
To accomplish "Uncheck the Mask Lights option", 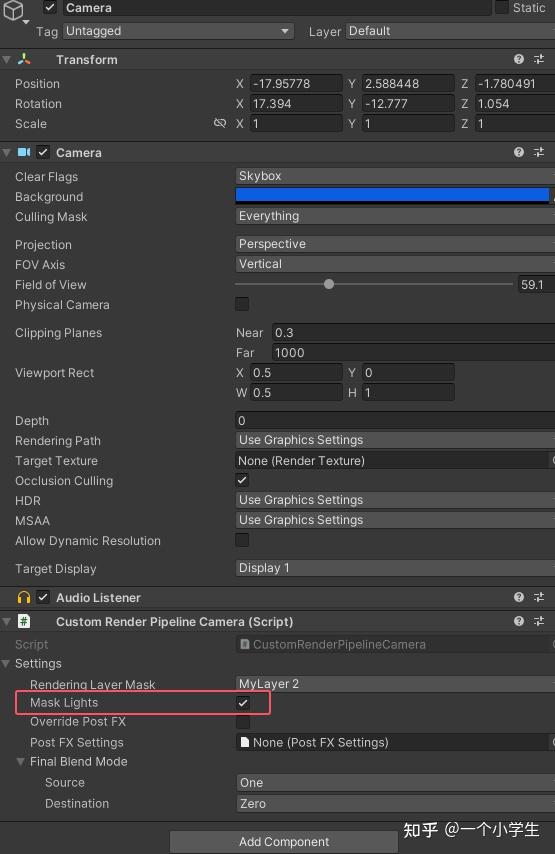I will click(x=243, y=703).
